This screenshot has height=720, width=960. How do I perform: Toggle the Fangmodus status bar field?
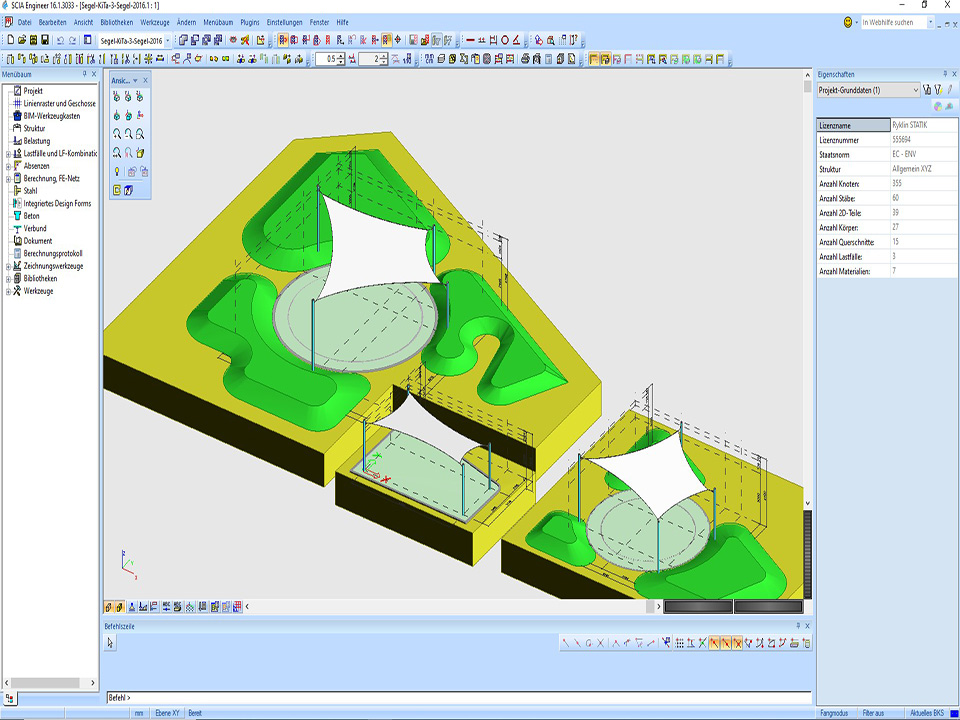(832, 713)
